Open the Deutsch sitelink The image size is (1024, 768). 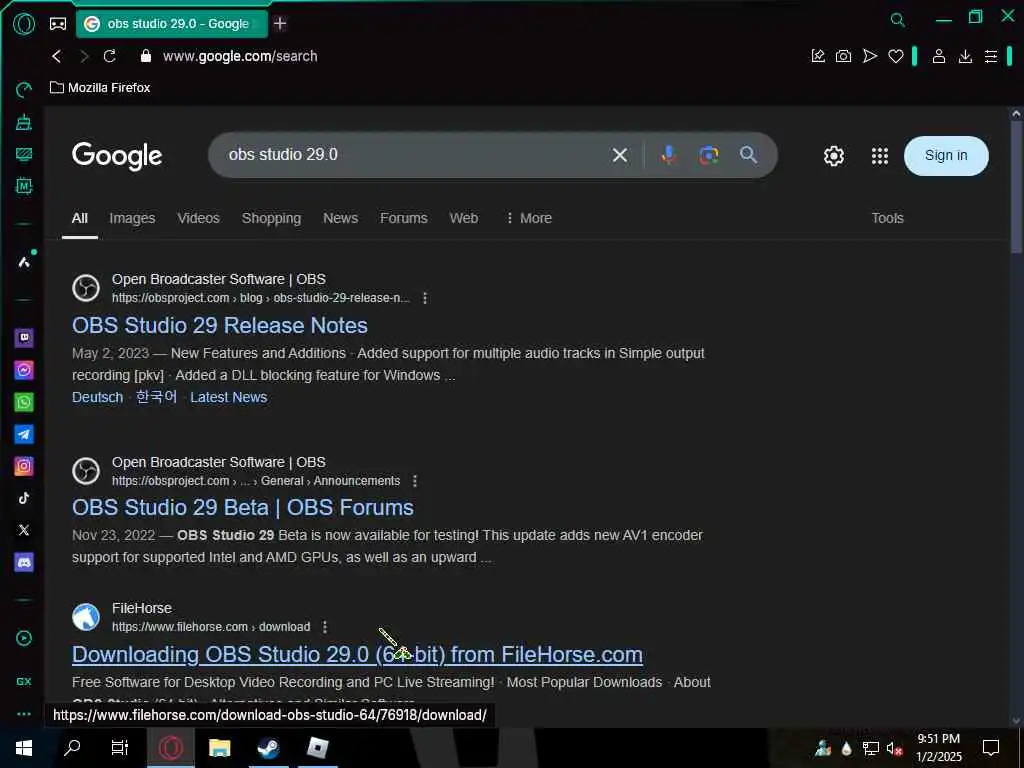click(97, 397)
